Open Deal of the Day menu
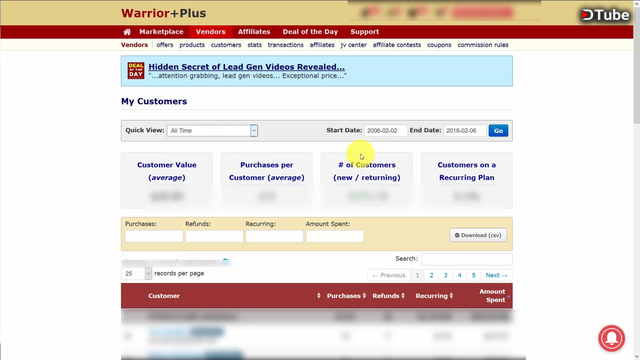Screen dimensions: 640x360 tap(310, 32)
